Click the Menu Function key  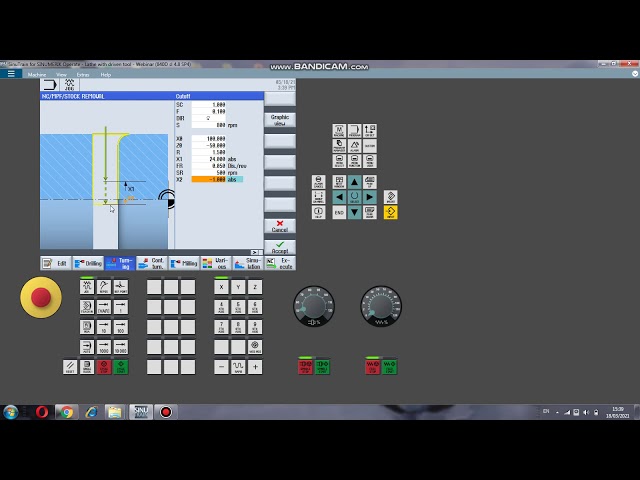tap(354, 161)
